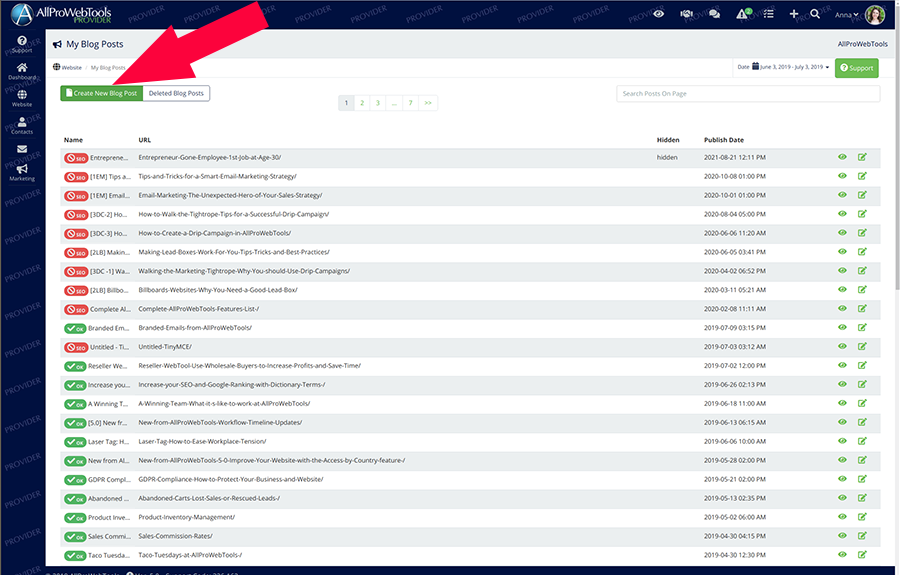Click the Publish Date column header
This screenshot has height=575, width=900.
click(x=724, y=140)
